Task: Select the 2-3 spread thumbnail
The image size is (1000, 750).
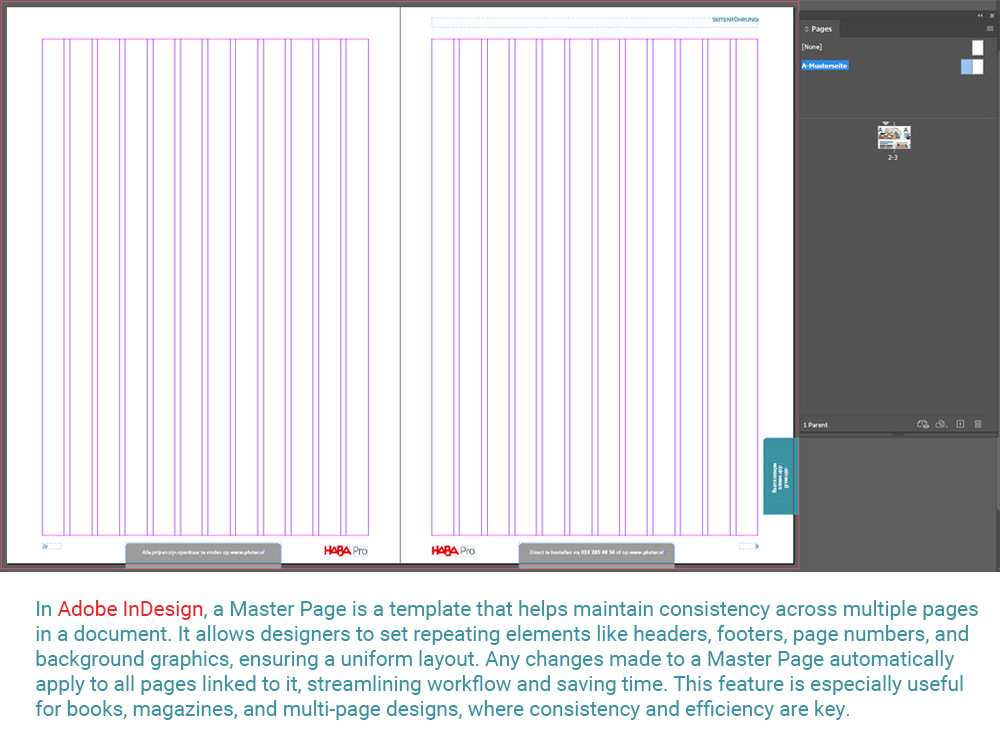Action: [x=893, y=137]
